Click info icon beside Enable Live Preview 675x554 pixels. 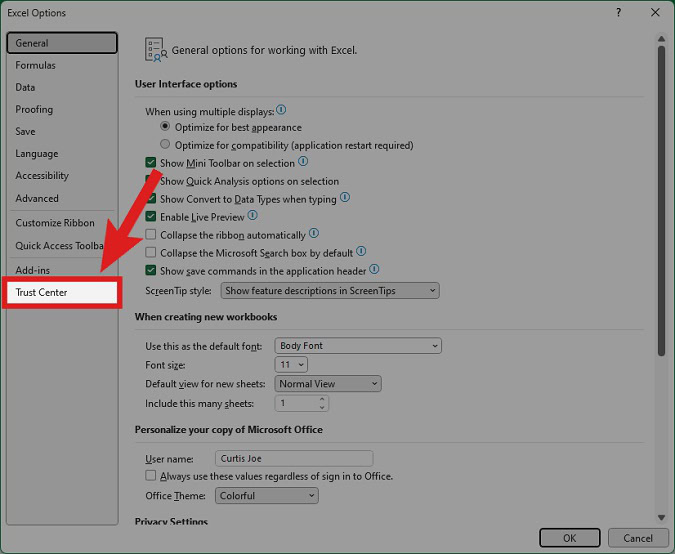[253, 215]
